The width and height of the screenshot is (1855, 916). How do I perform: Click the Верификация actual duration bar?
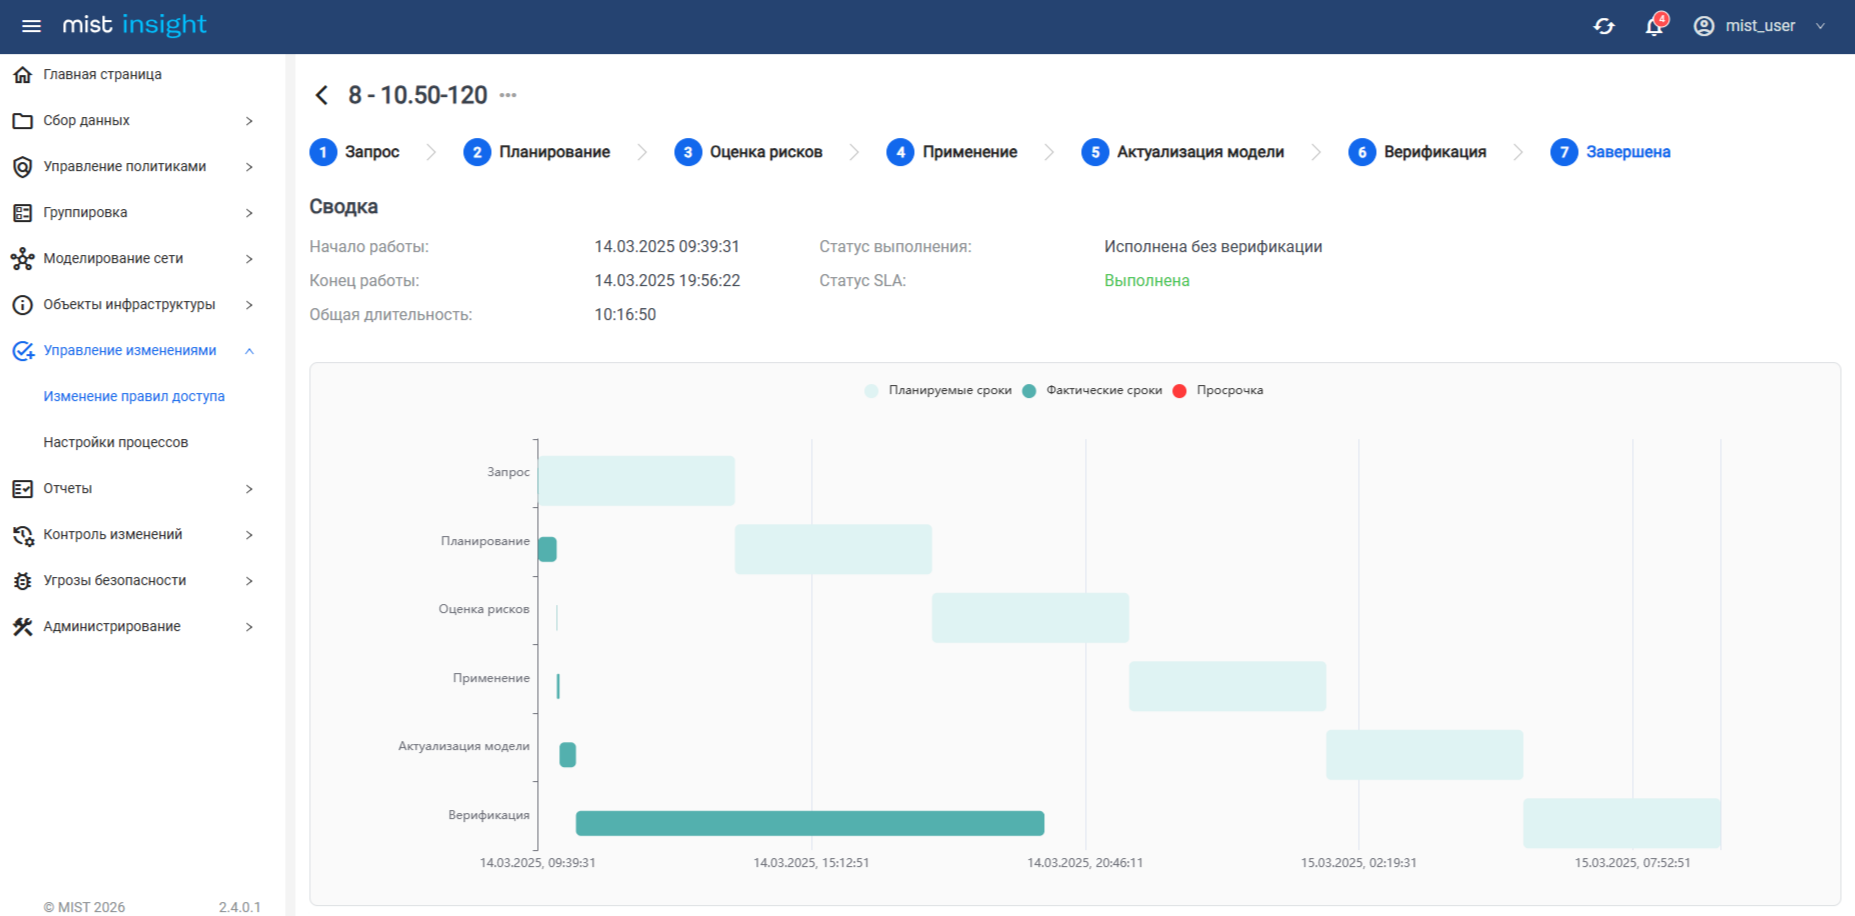[x=810, y=823]
